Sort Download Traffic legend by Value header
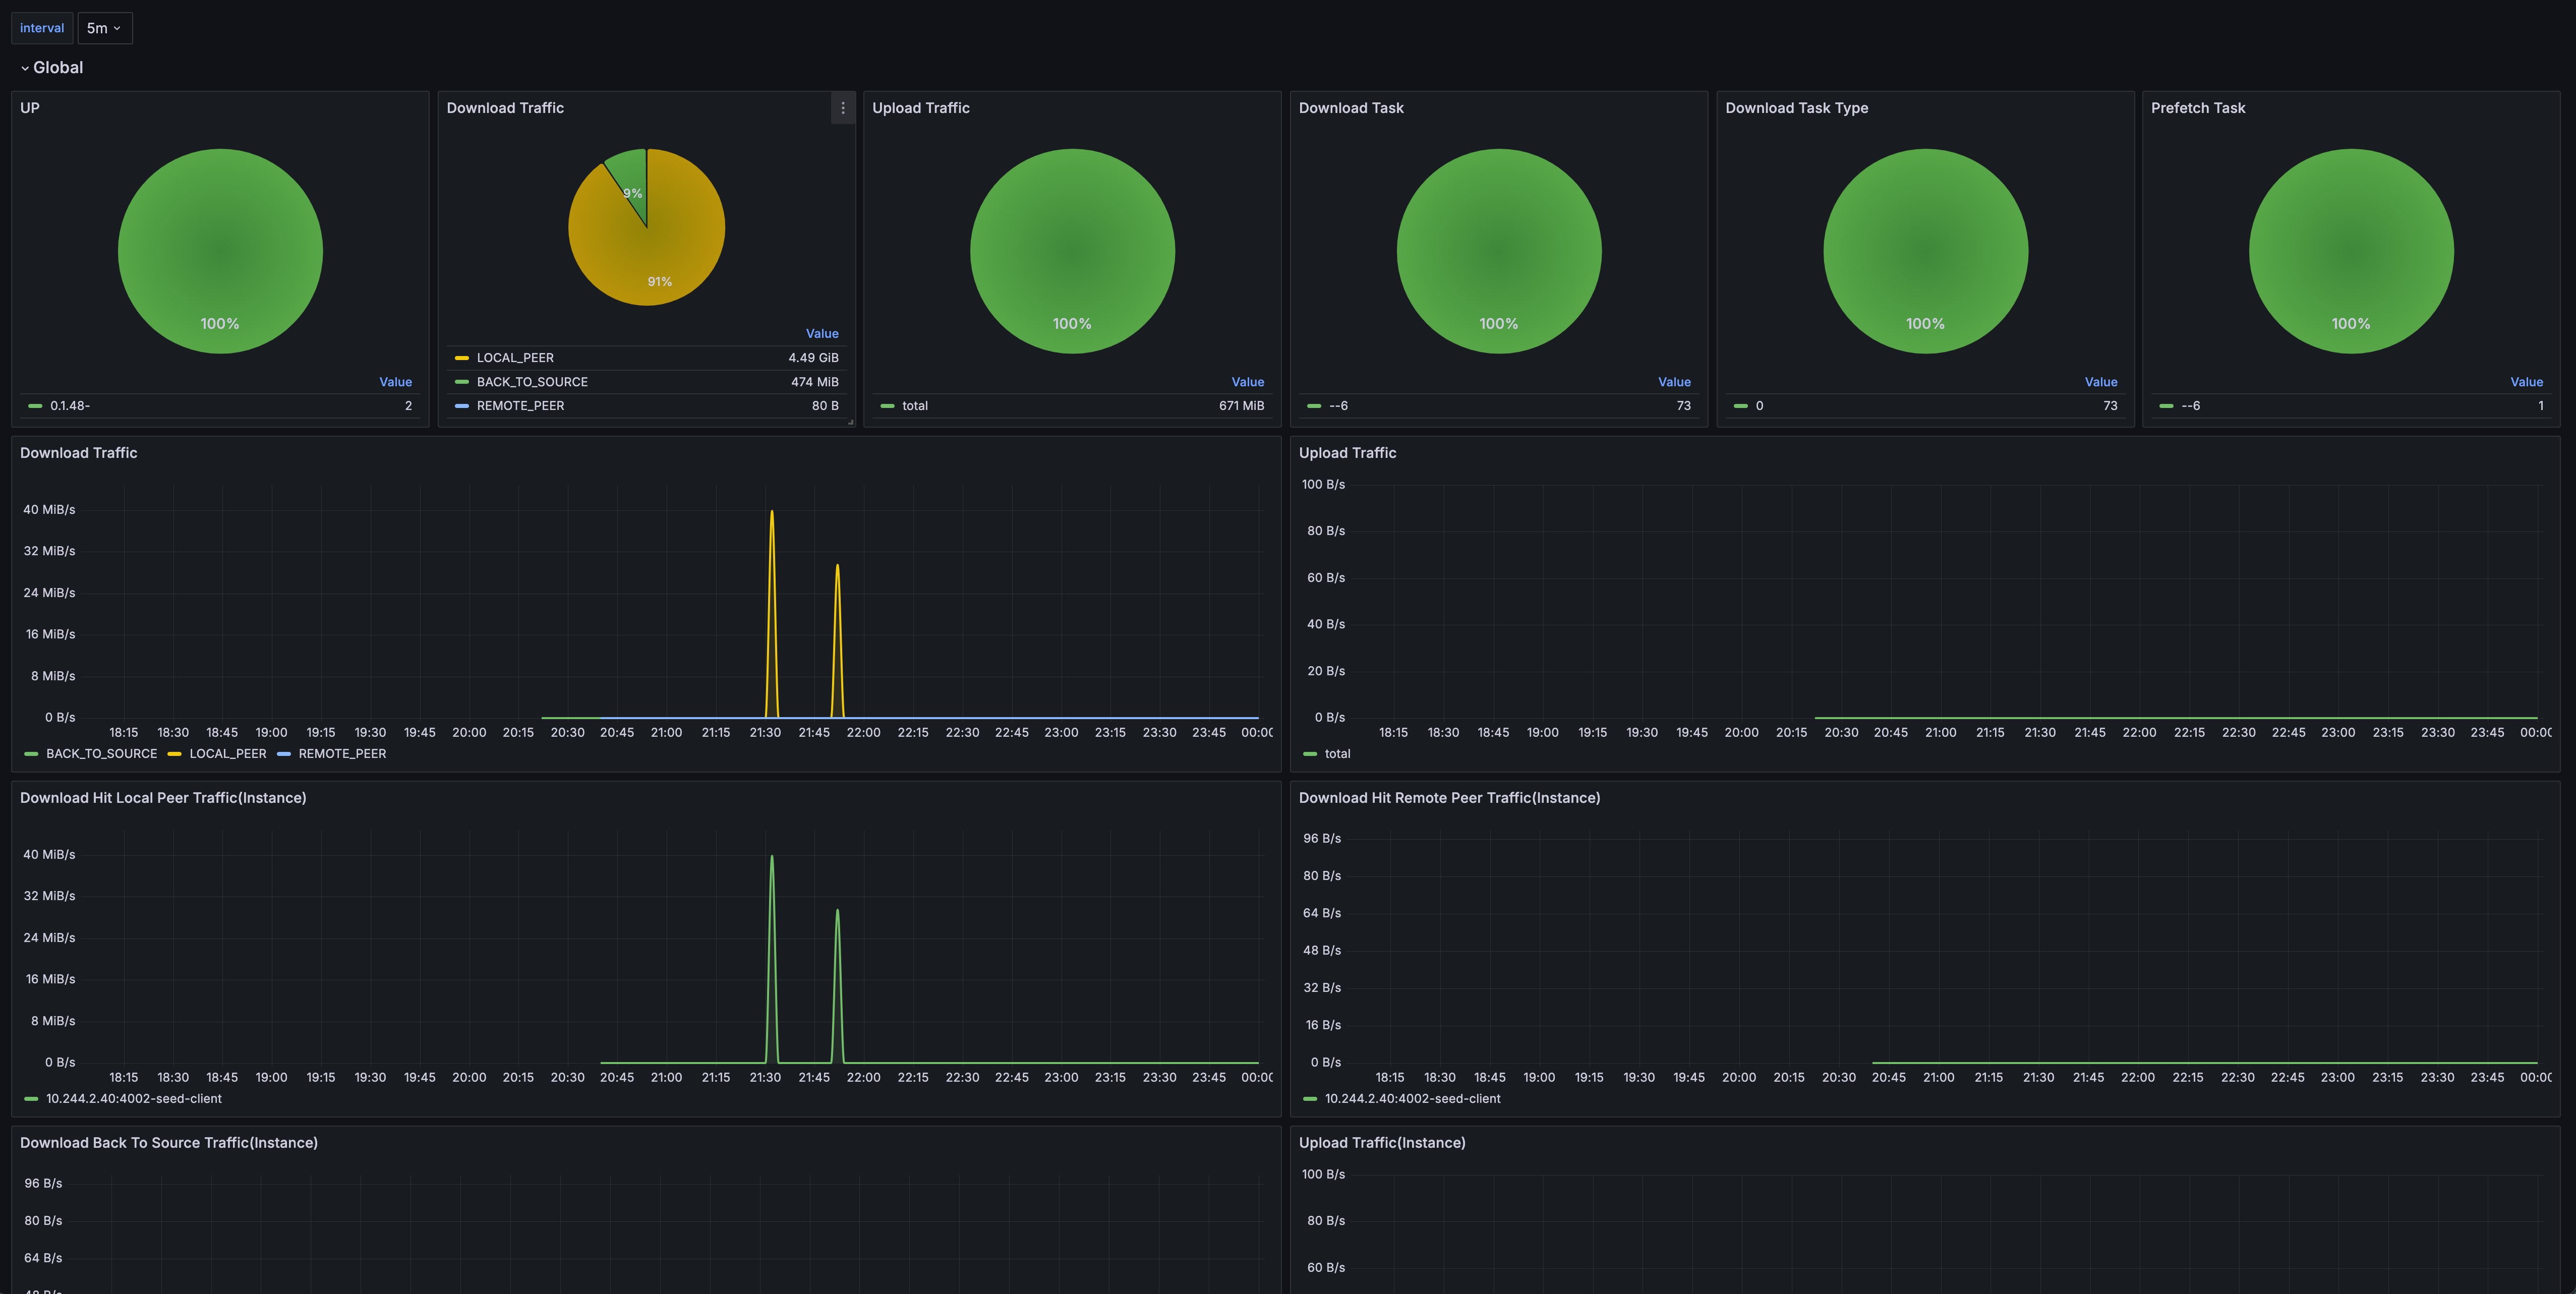Screen dimensions: 2576x1294 coord(822,334)
